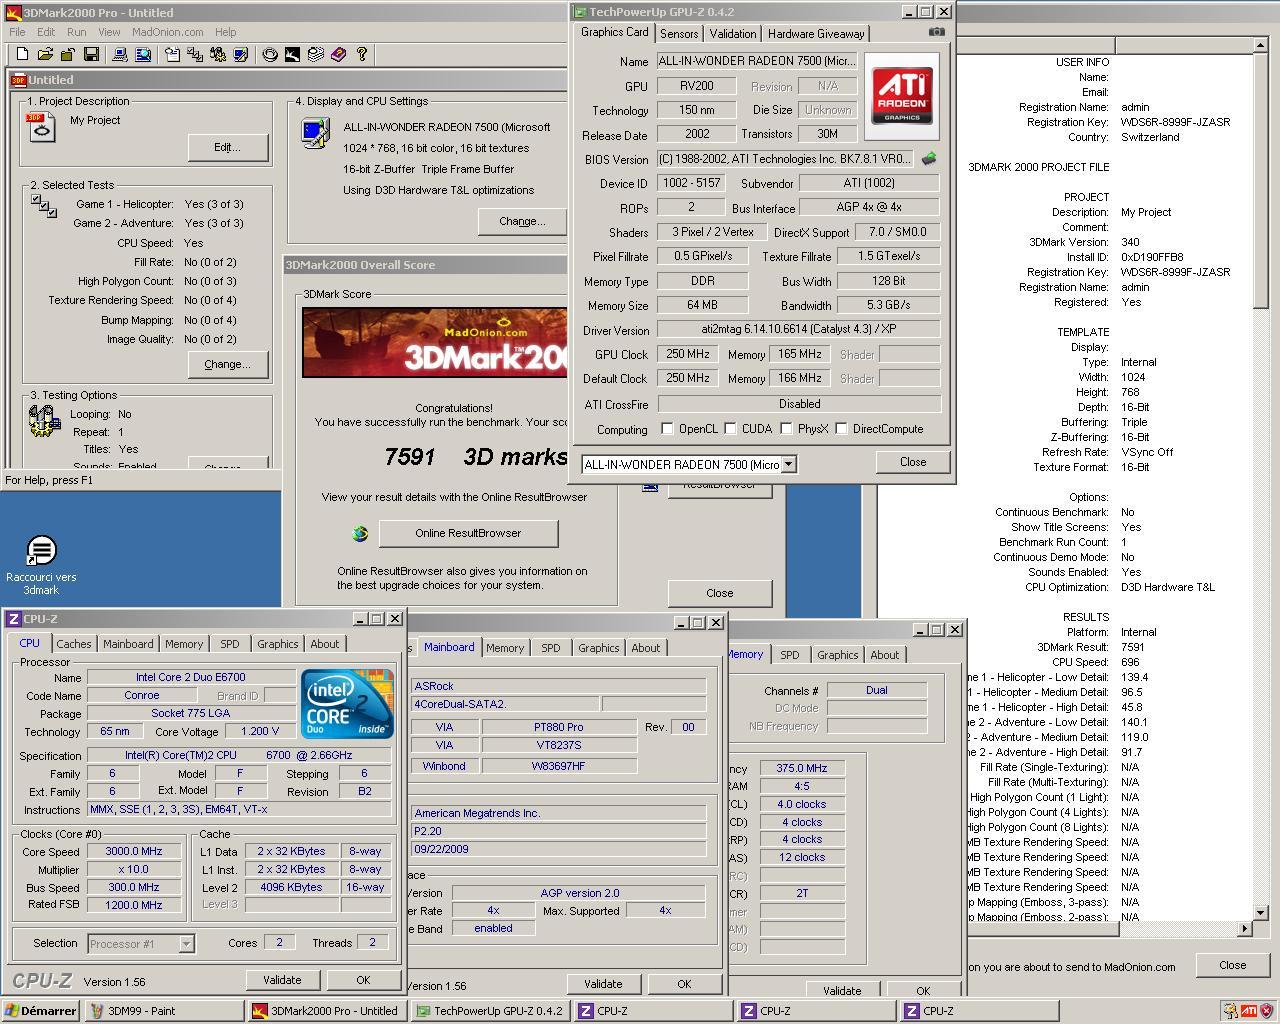Open the Help menu in 3DMark2000
This screenshot has width=1280, height=1024.
(x=226, y=32)
